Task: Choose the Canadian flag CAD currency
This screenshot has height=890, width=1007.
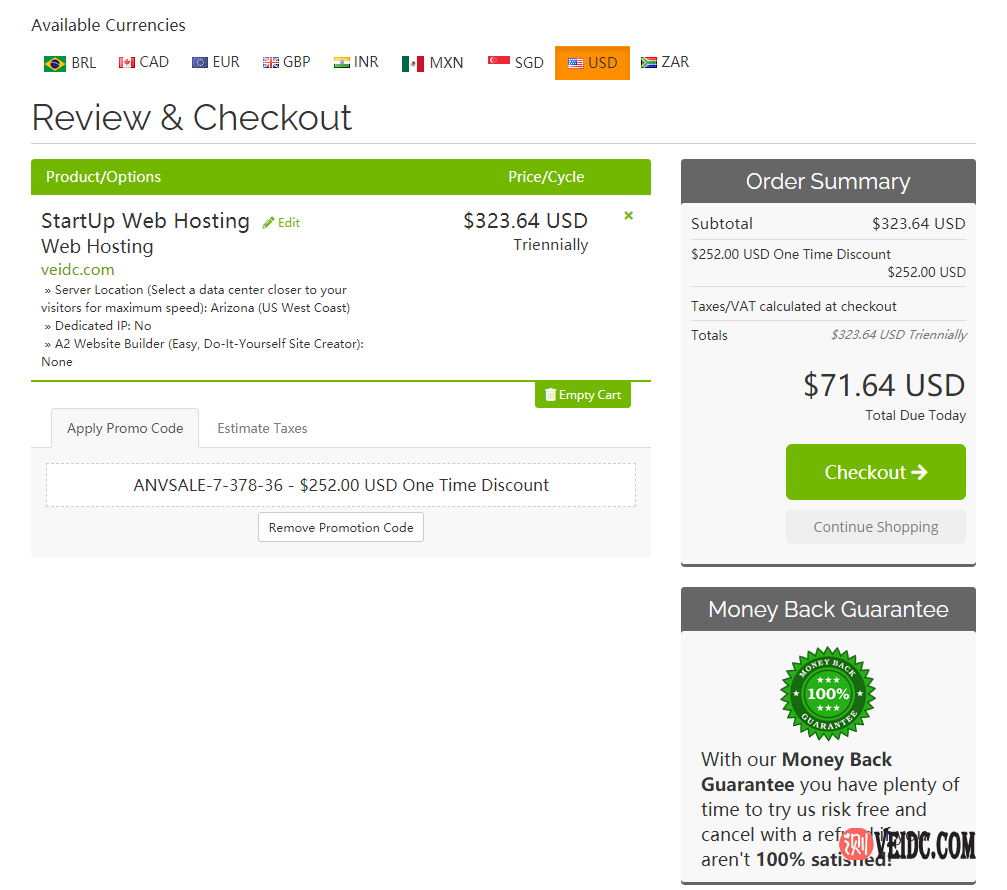Action: click(144, 62)
